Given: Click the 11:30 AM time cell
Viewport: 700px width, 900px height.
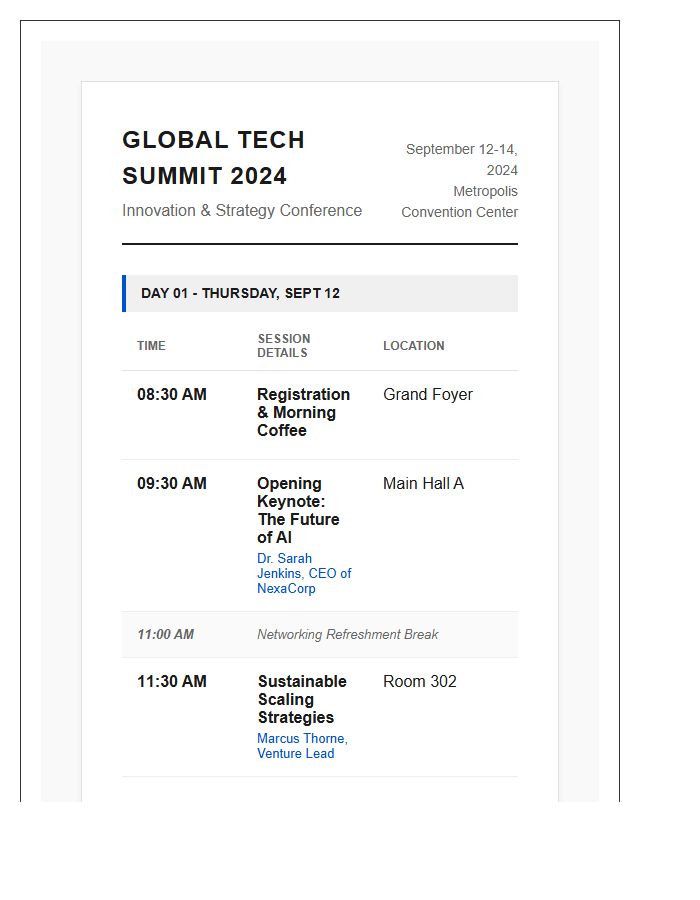Looking at the screenshot, I should coord(172,681).
